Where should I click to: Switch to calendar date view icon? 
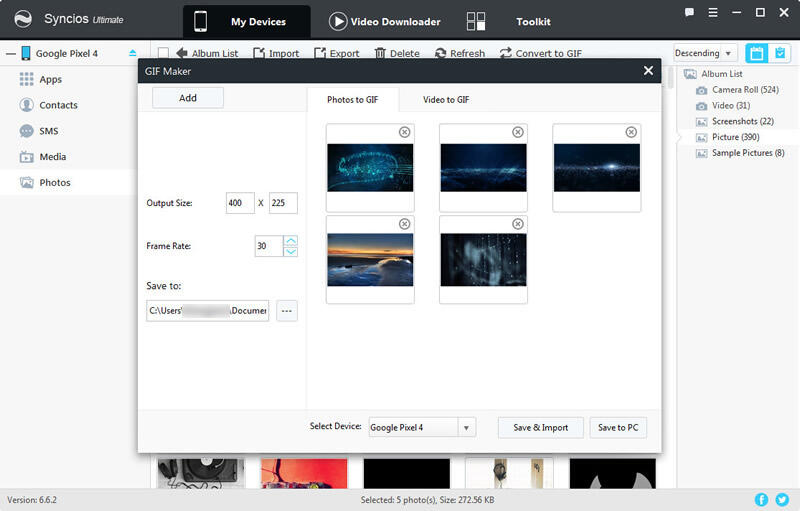[757, 53]
